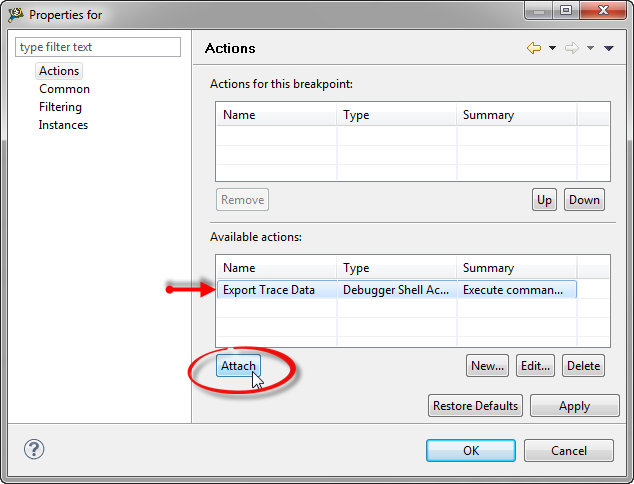Select the Export Trace Data row
The image size is (634, 484).
[x=269, y=290]
